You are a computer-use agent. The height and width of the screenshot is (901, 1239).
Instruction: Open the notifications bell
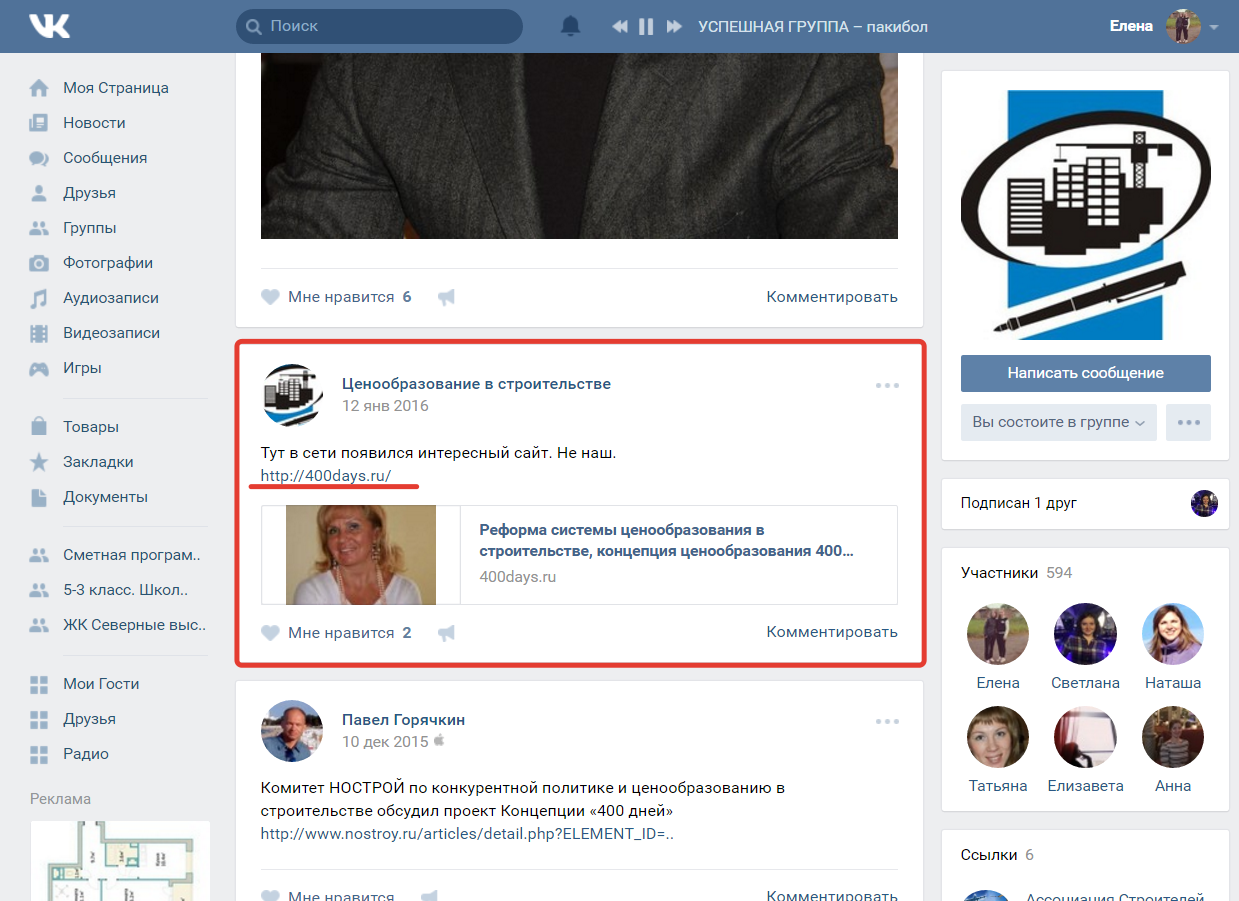tap(570, 26)
